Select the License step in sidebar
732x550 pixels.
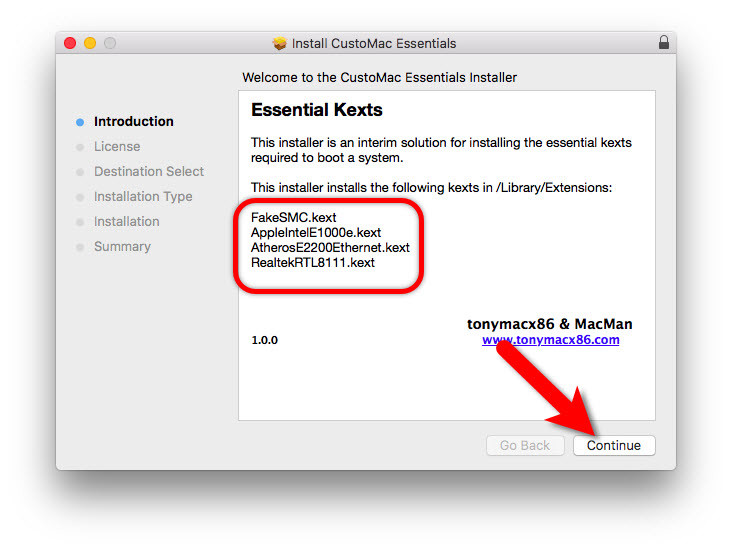coord(117,147)
